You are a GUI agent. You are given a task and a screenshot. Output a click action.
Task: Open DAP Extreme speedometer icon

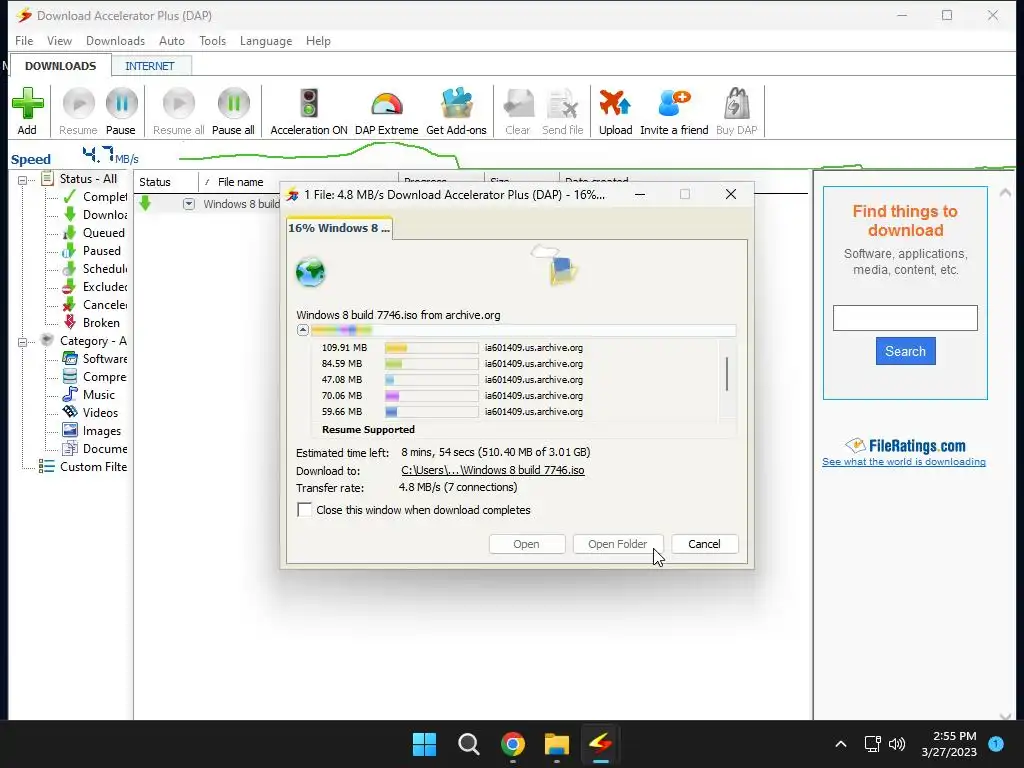coord(387,104)
